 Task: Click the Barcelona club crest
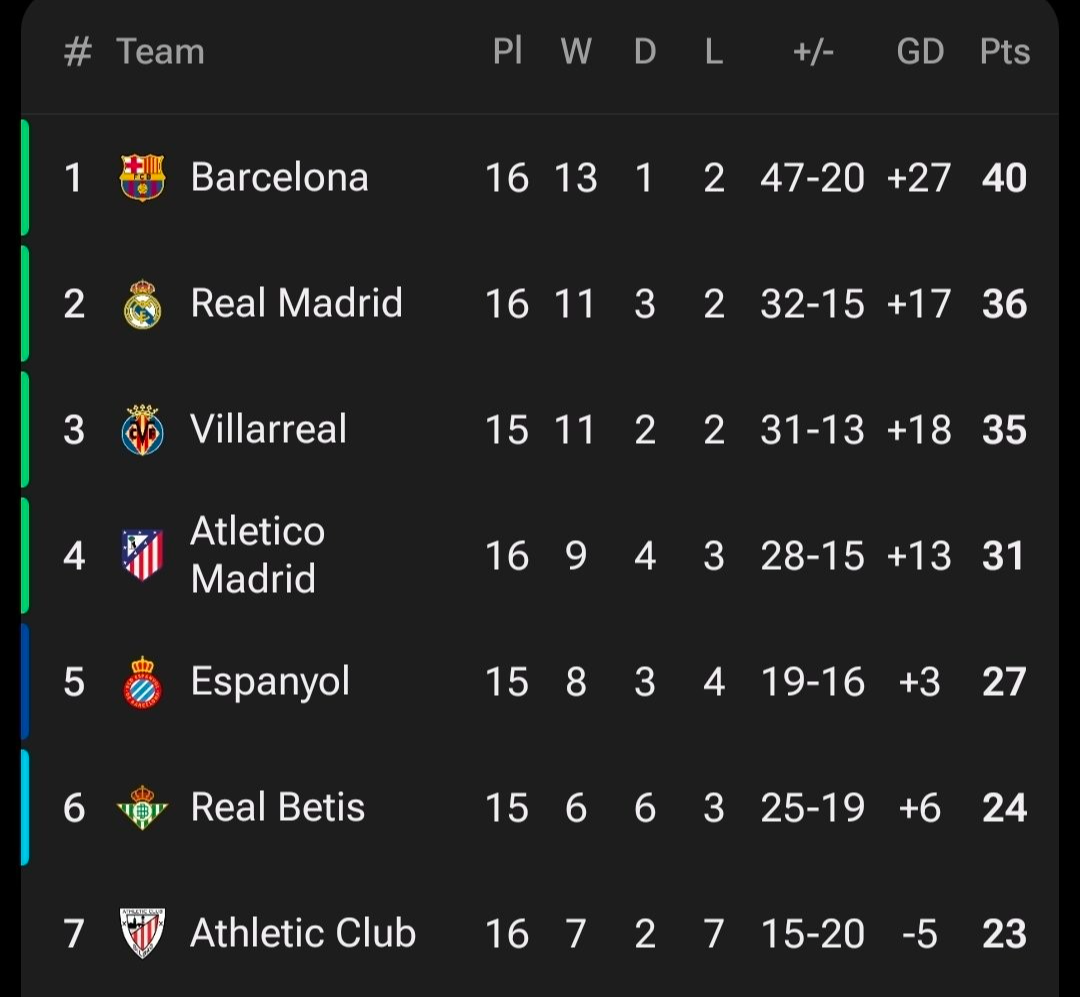coord(142,178)
